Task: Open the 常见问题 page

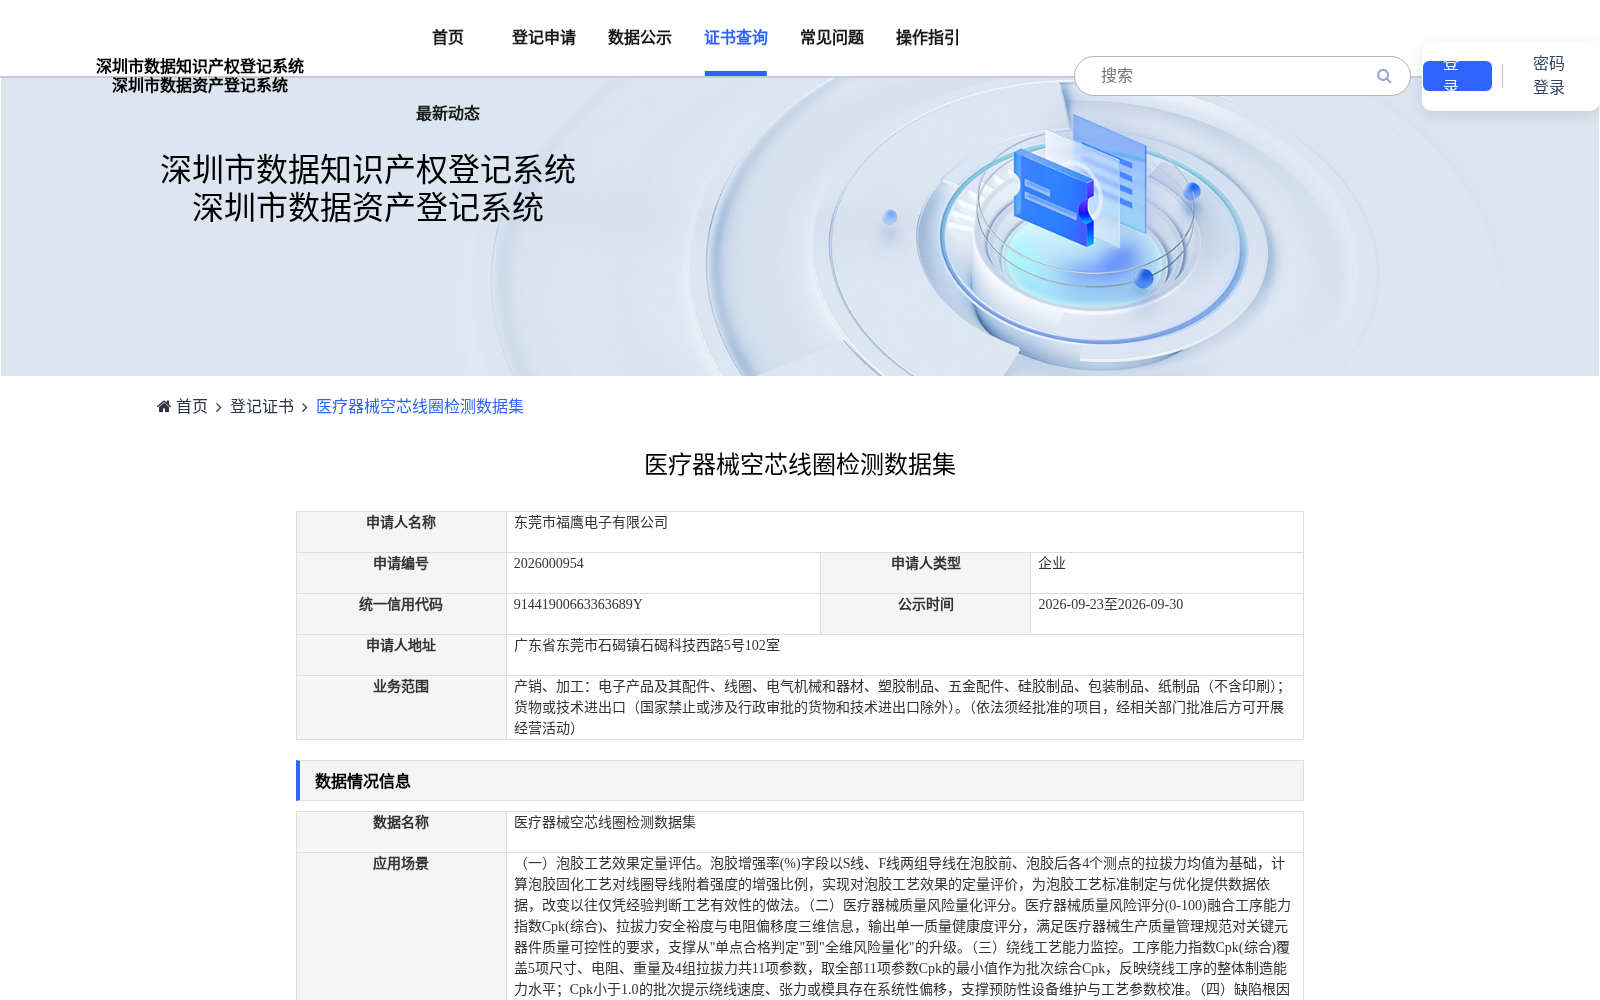Action: coord(832,38)
